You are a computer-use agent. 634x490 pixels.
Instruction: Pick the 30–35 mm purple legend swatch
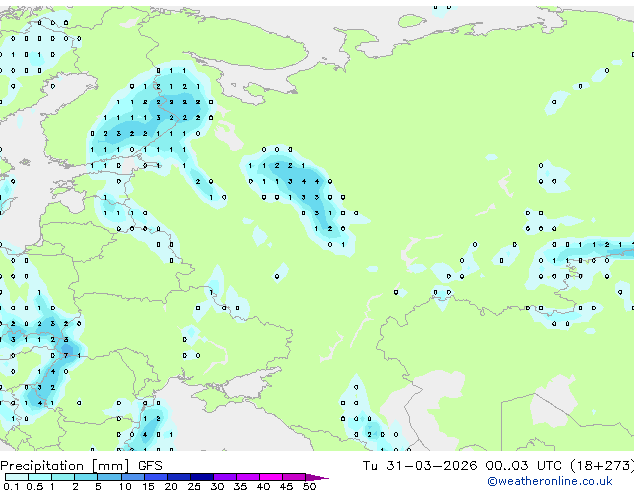[x=225, y=477]
